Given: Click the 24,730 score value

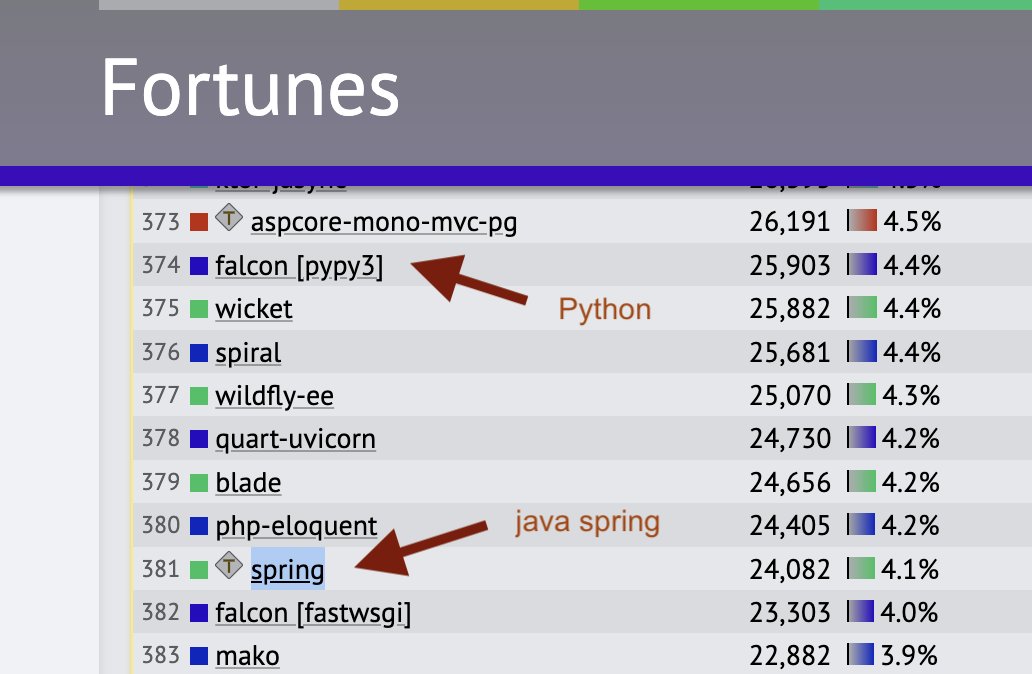Looking at the screenshot, I should tap(790, 439).
